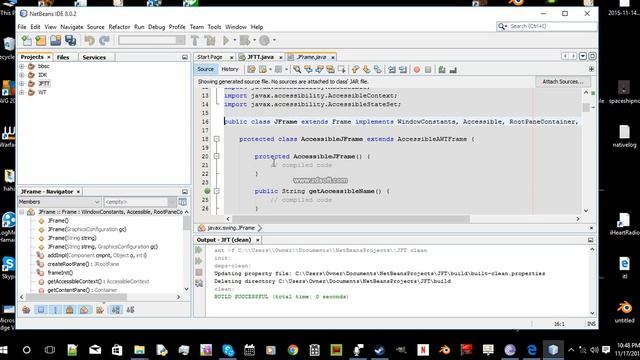Expand the bbsc project node
The height and width of the screenshot is (360, 640).
tap(22, 66)
